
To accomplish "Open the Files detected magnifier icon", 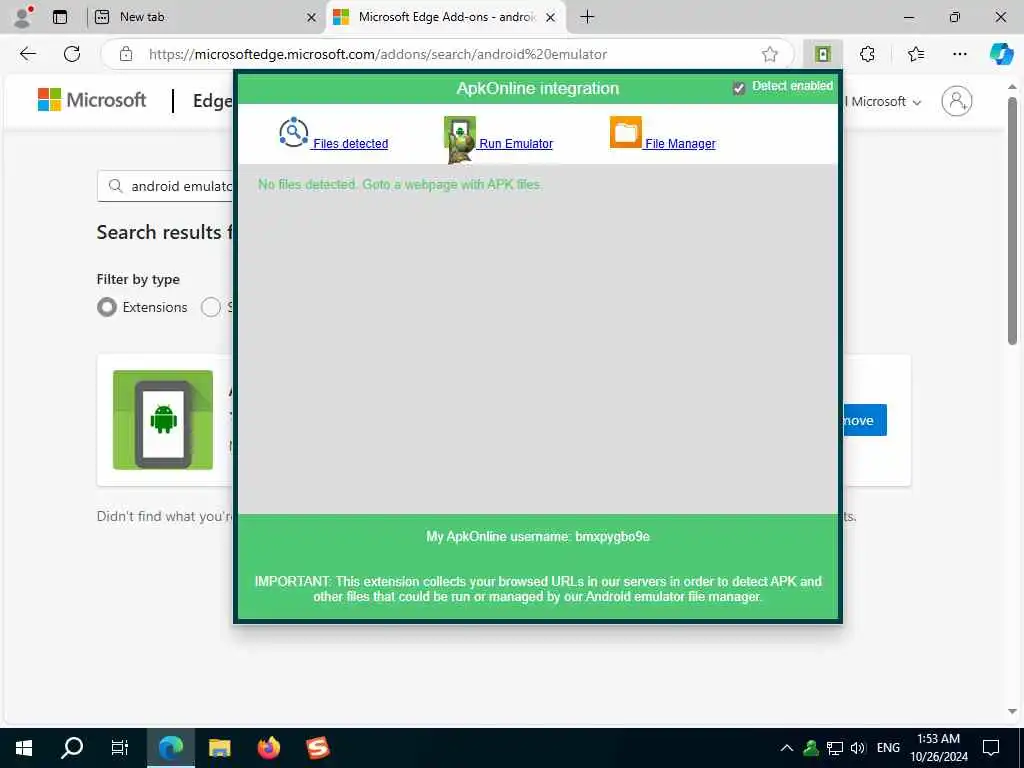I will pos(293,133).
